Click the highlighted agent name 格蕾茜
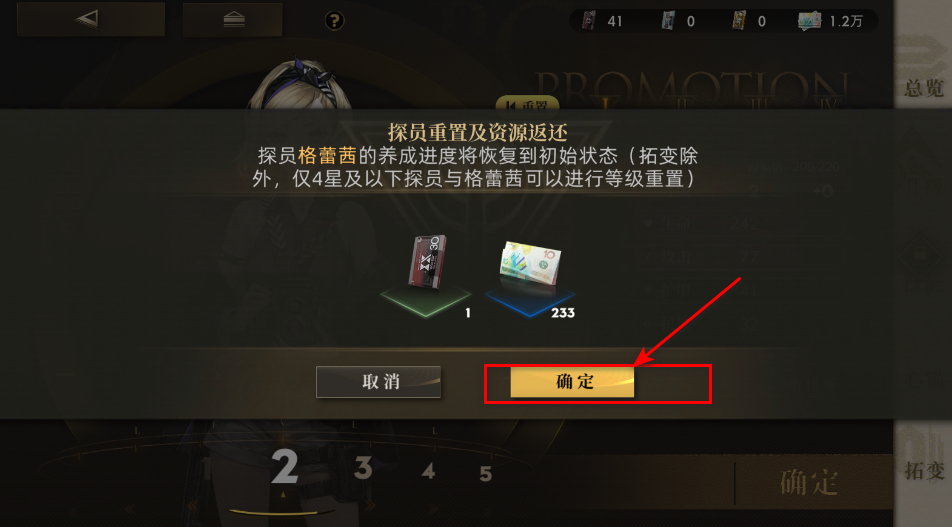Screen dimensions: 952x527 point(327,156)
